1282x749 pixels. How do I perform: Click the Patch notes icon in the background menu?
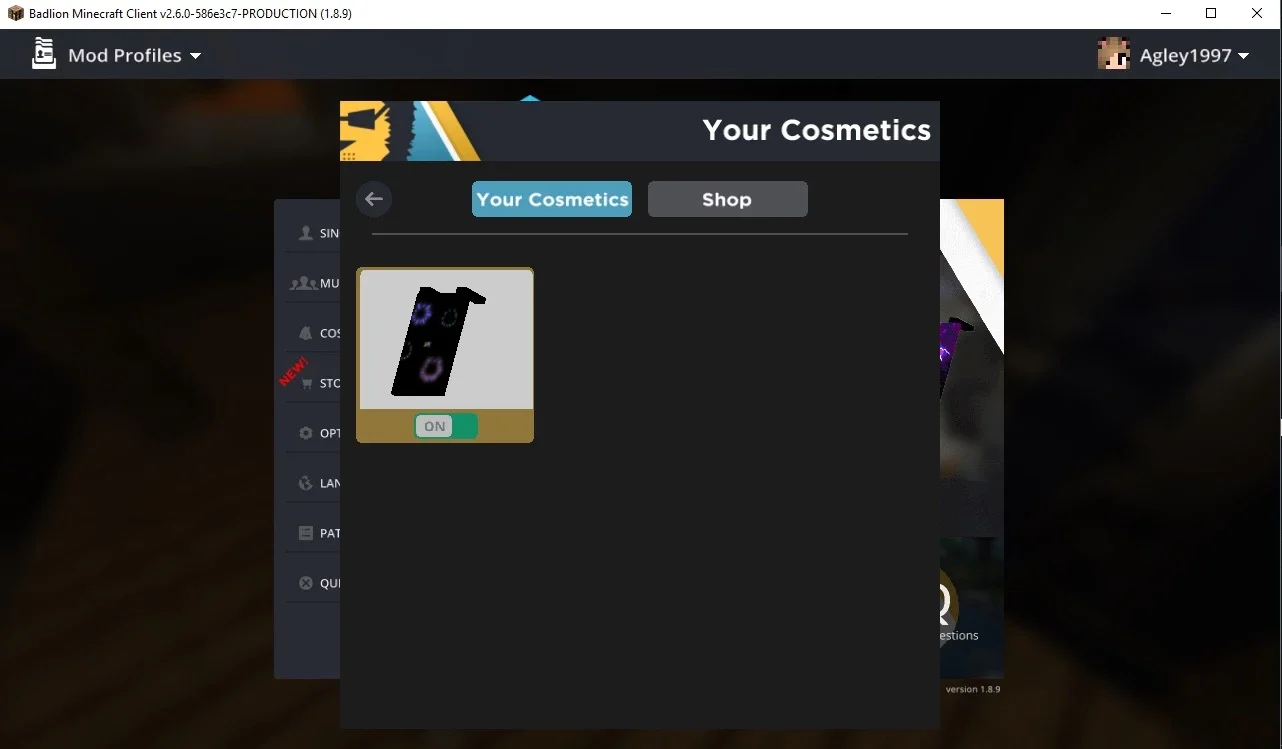(x=306, y=533)
